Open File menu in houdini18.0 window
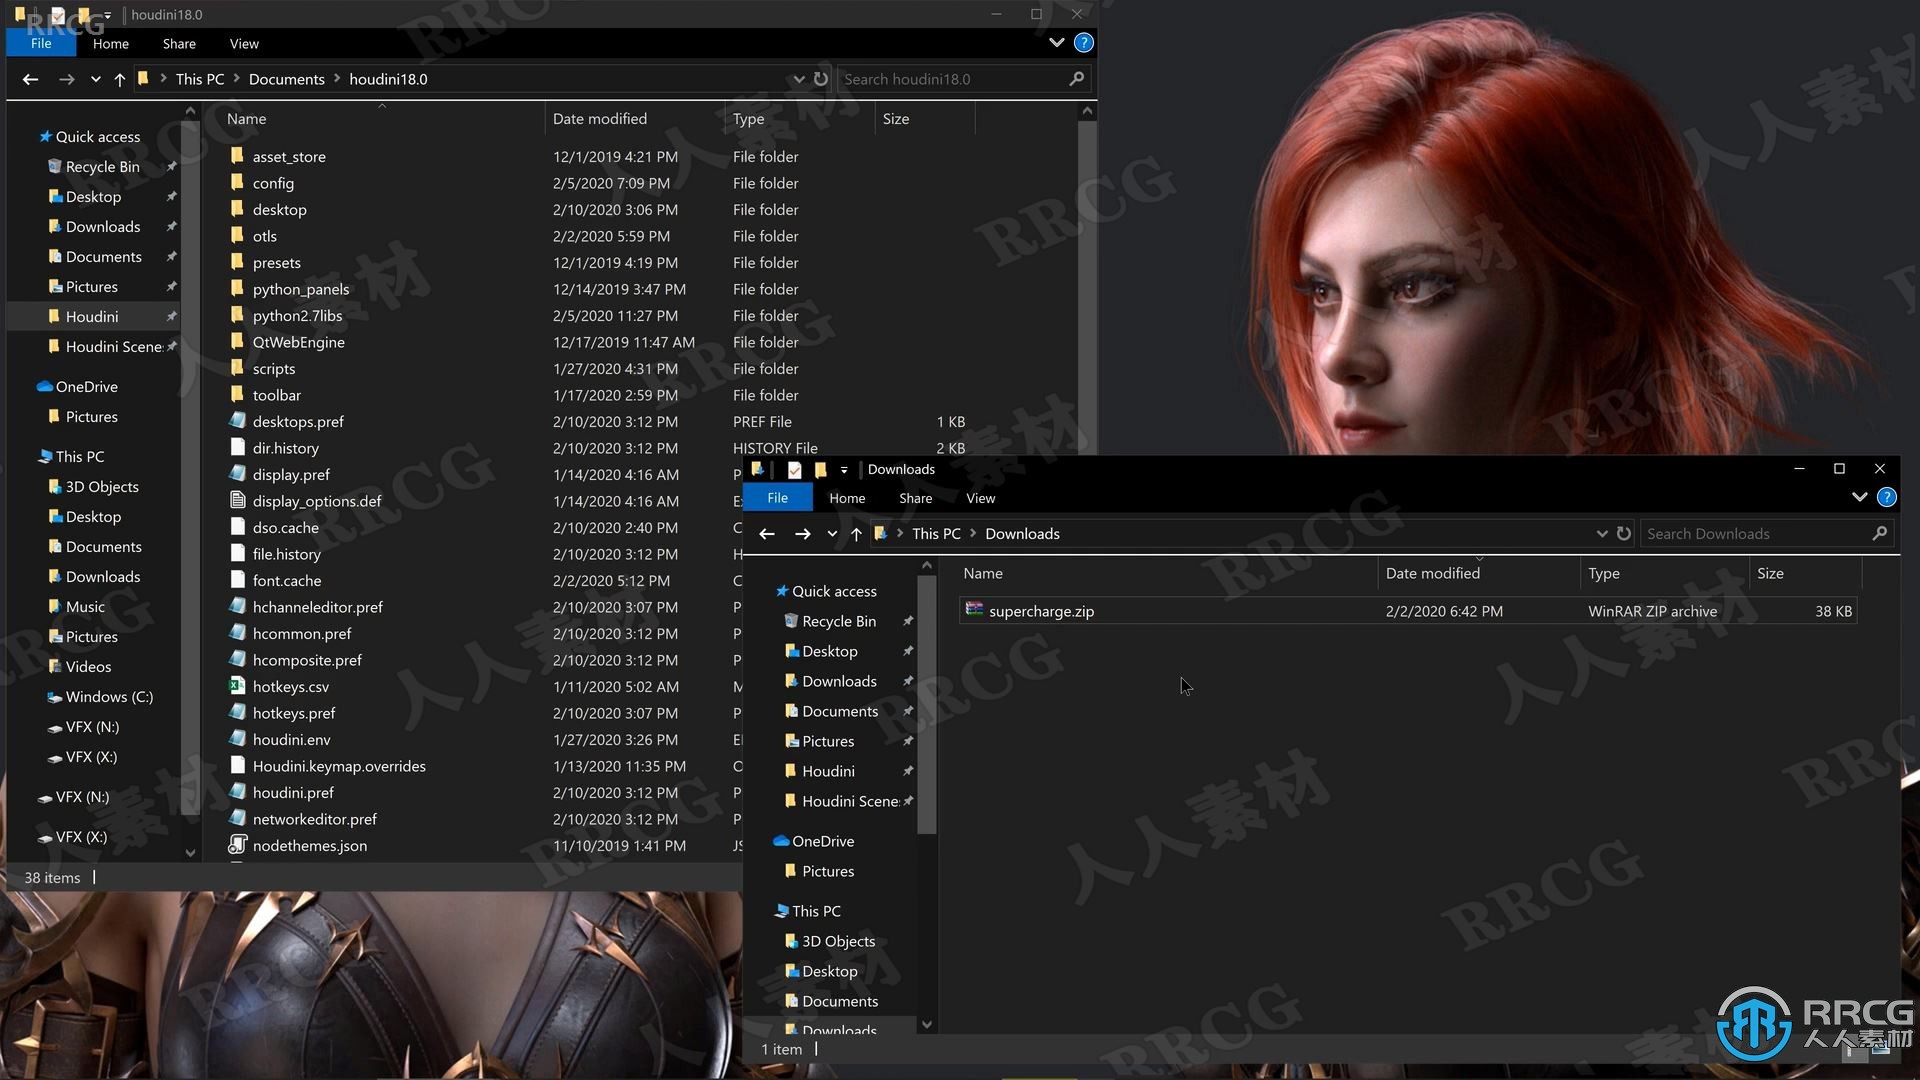 pyautogui.click(x=41, y=43)
